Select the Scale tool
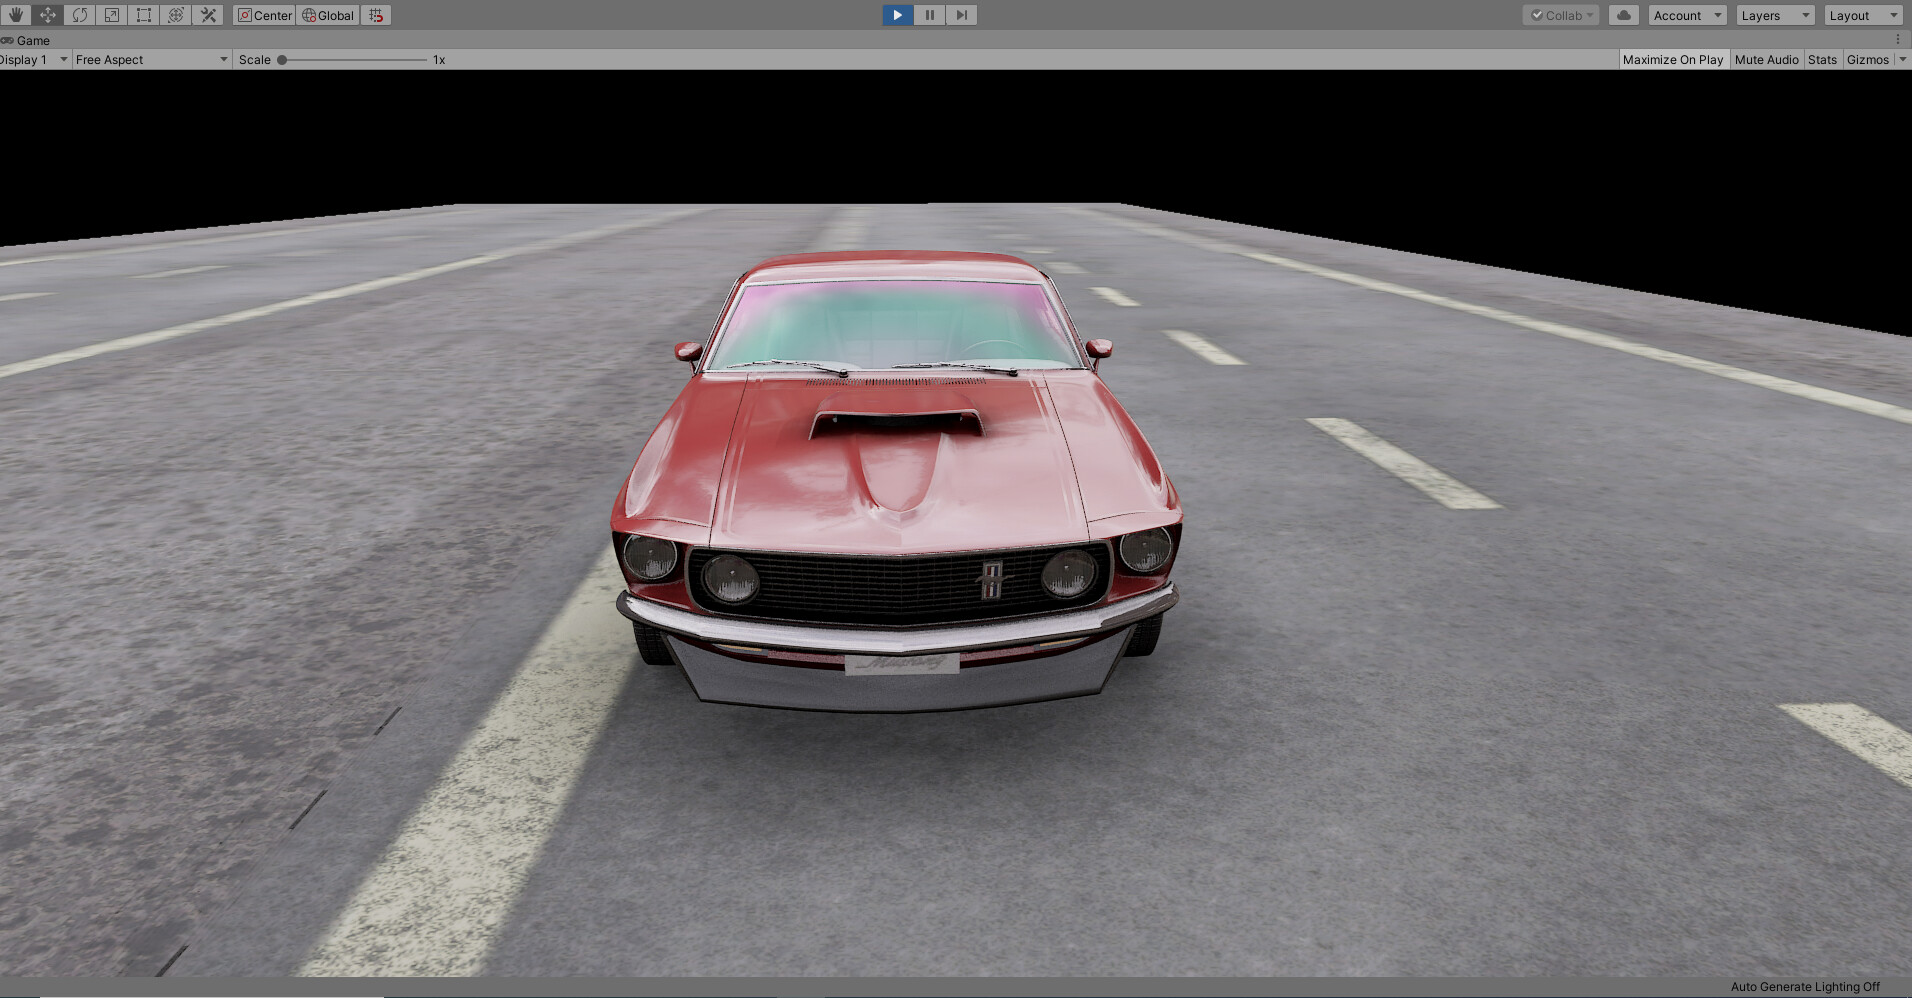The width and height of the screenshot is (1912, 998). pos(111,15)
